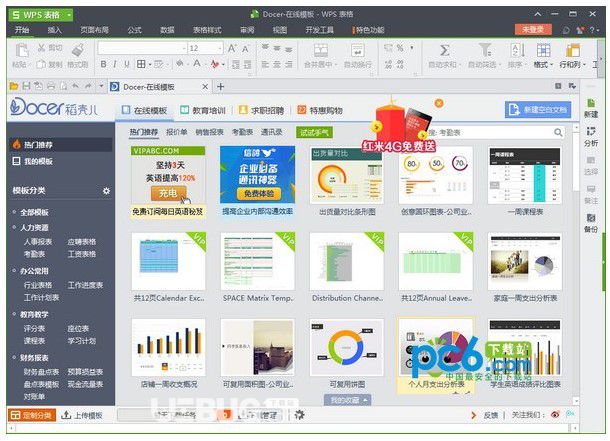Close the Docer-在线模板 document tab
Viewport: 610px width, 441px height.
pyautogui.click(x=205, y=87)
